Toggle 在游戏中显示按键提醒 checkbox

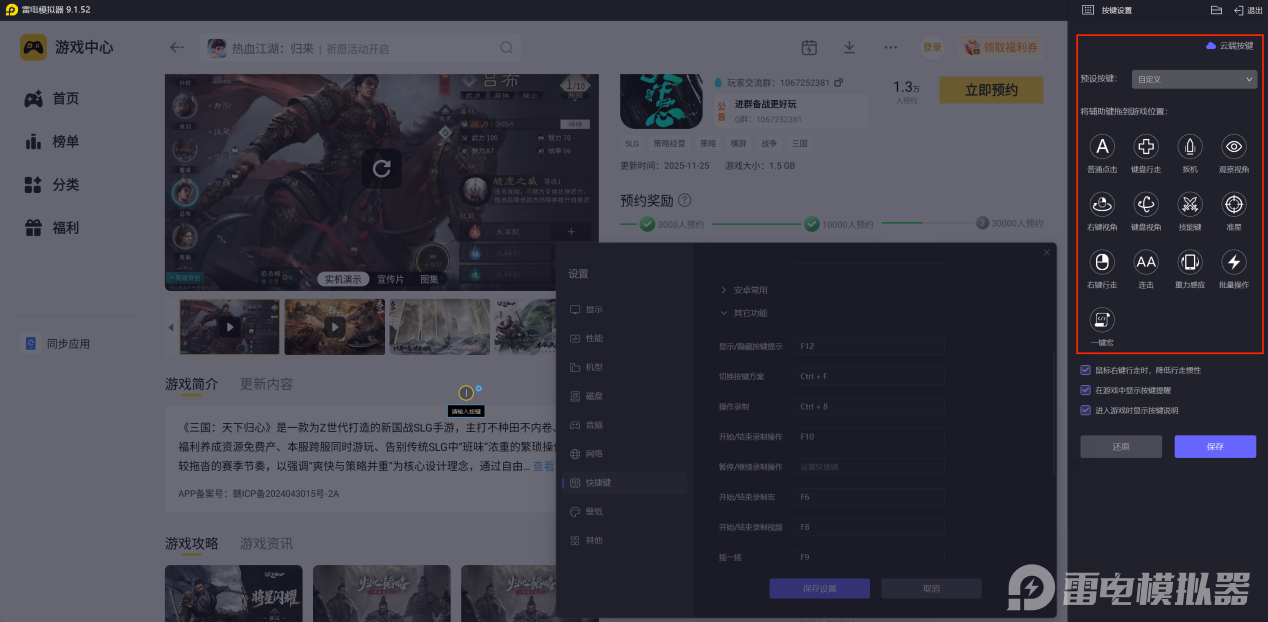tap(1086, 390)
